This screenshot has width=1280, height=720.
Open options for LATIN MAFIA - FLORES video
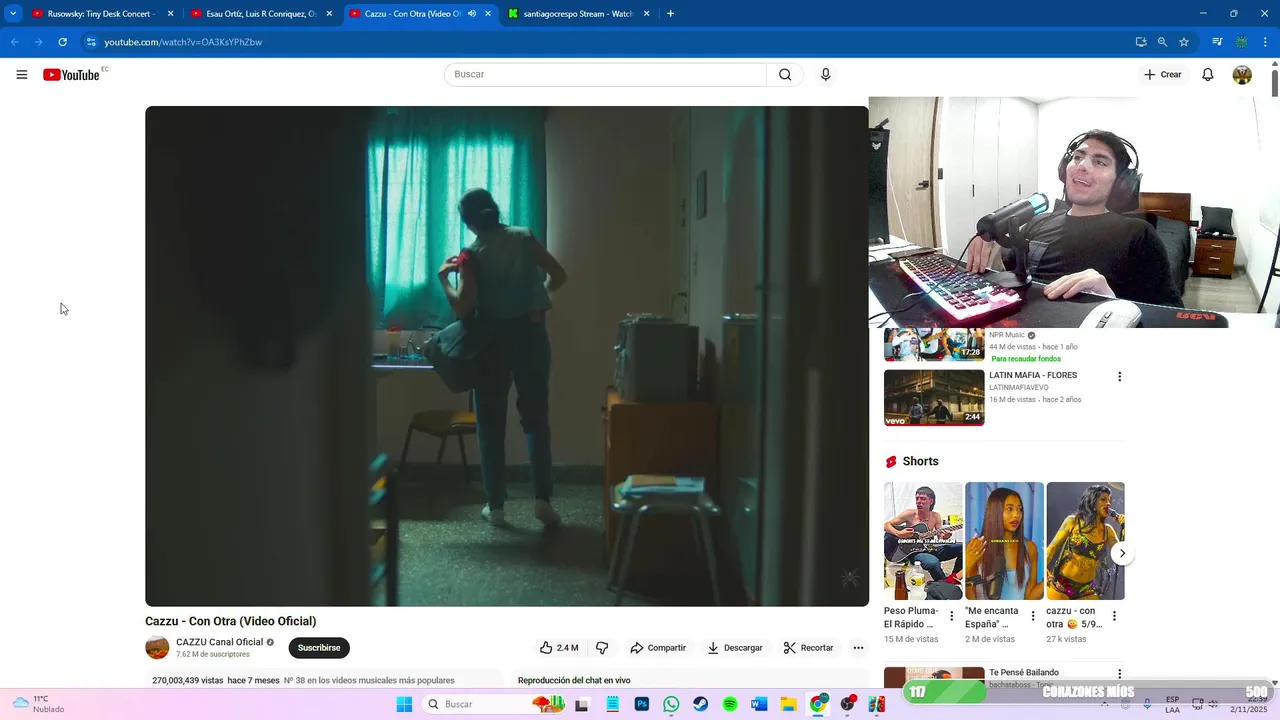click(1119, 377)
